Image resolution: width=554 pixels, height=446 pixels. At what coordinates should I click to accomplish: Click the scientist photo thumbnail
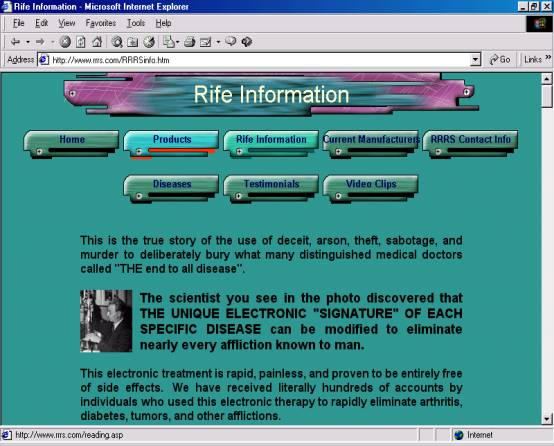(106, 321)
